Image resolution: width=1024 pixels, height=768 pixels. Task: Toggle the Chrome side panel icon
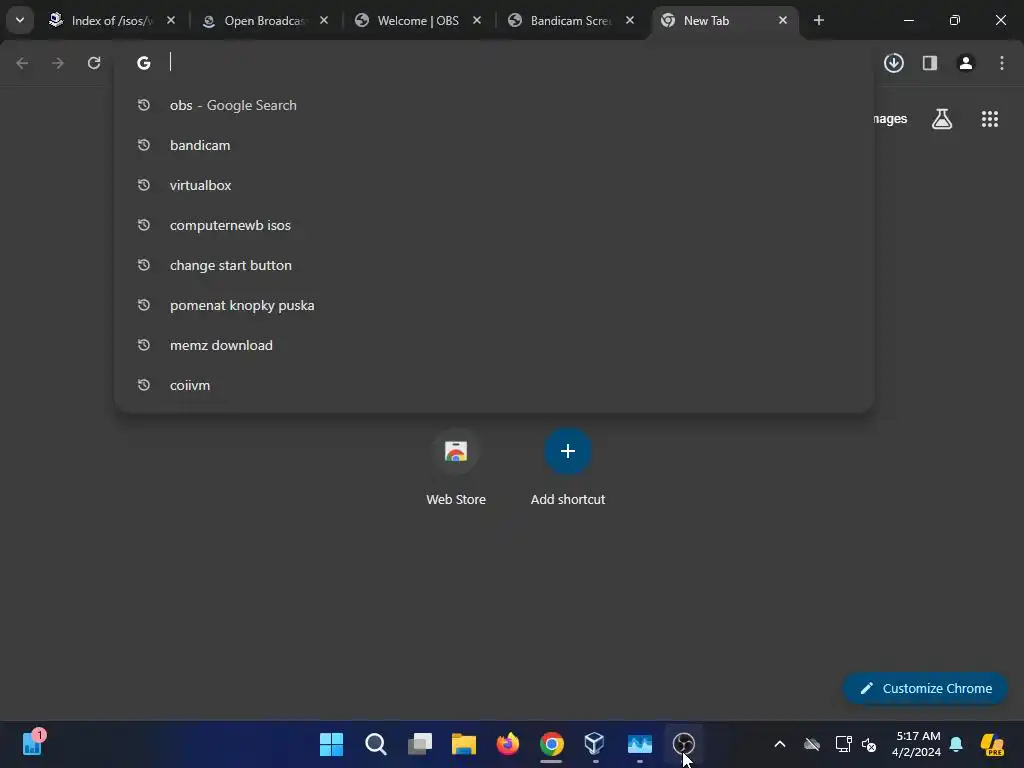[930, 63]
